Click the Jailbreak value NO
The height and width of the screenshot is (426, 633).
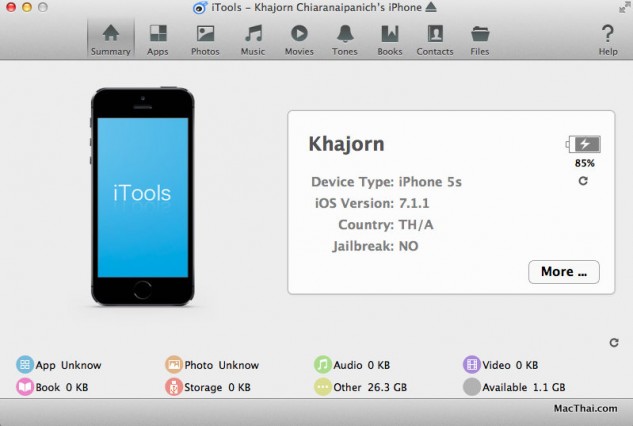[x=408, y=246]
